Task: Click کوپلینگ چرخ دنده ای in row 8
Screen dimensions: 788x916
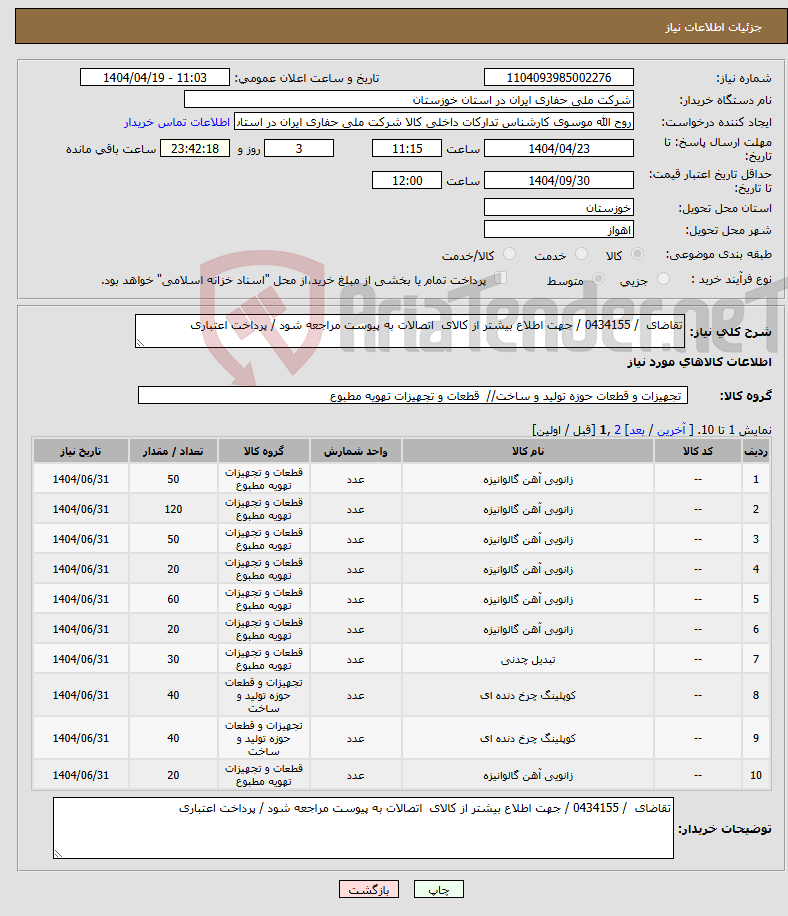Action: pyautogui.click(x=528, y=696)
